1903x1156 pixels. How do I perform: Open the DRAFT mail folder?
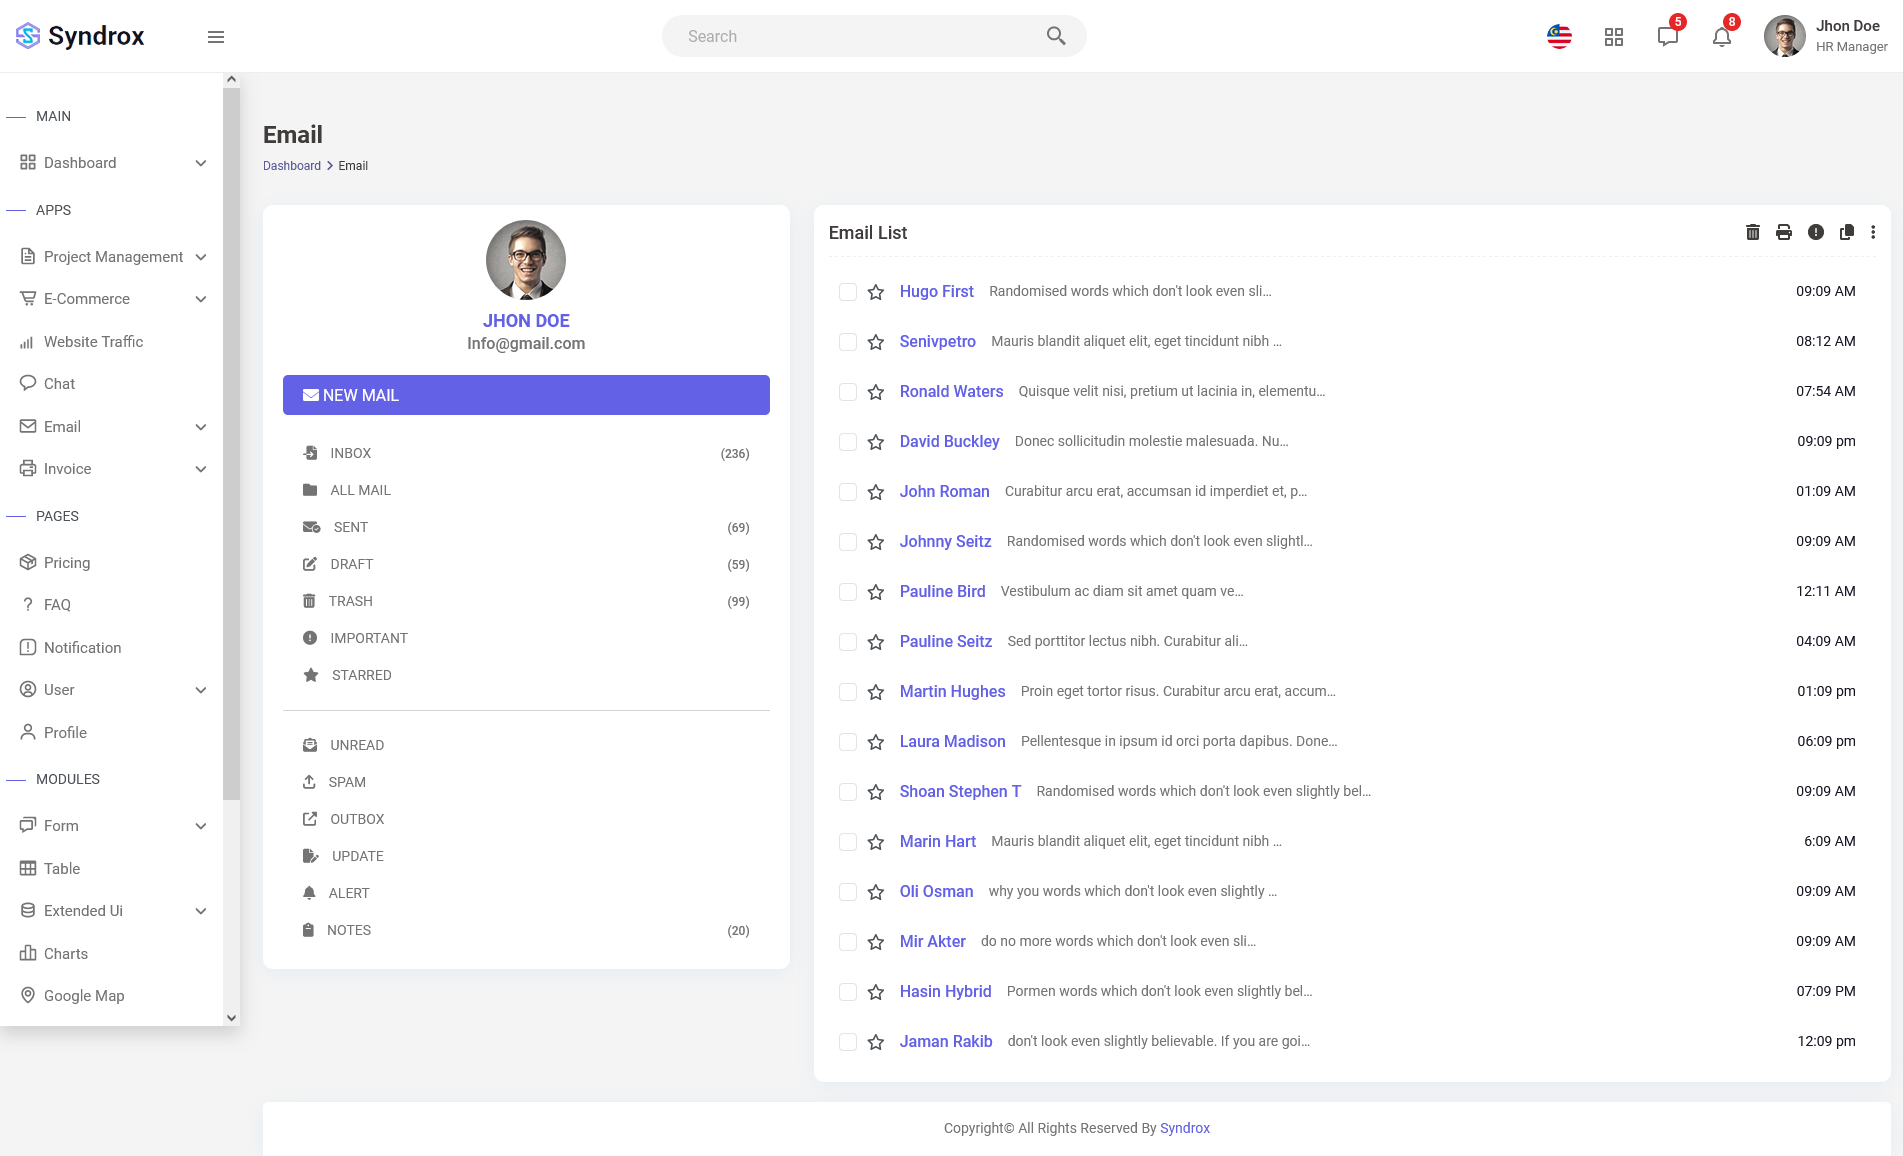click(x=526, y=564)
